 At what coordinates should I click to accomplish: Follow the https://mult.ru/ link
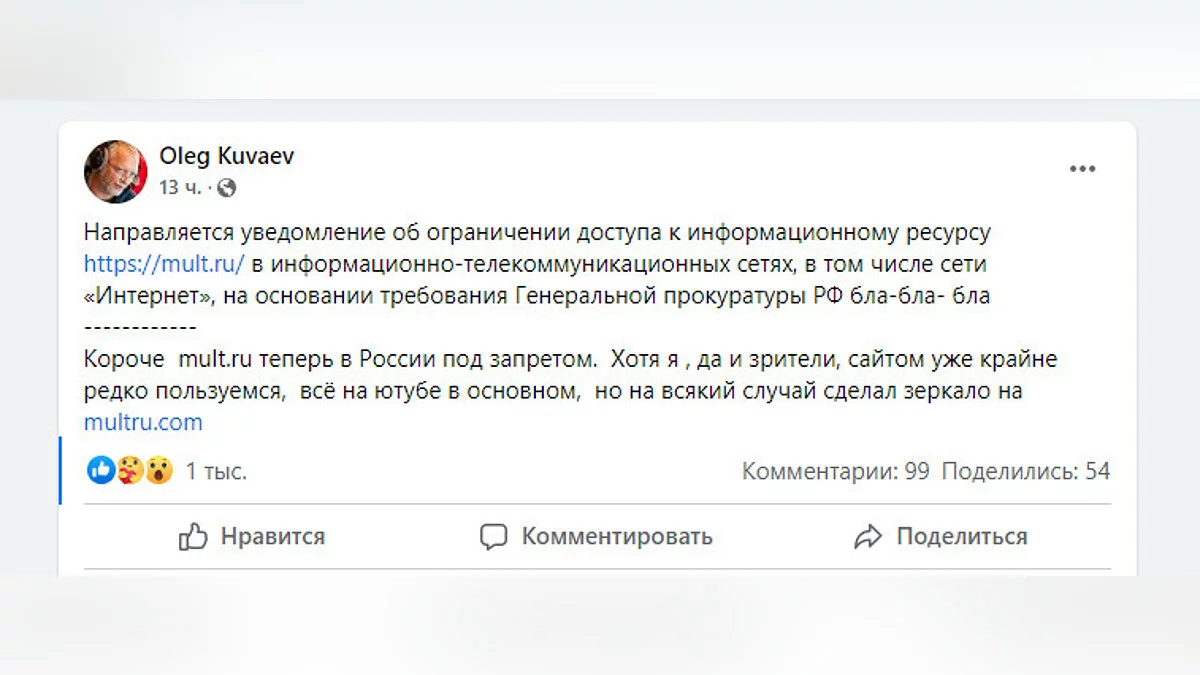[165, 265]
